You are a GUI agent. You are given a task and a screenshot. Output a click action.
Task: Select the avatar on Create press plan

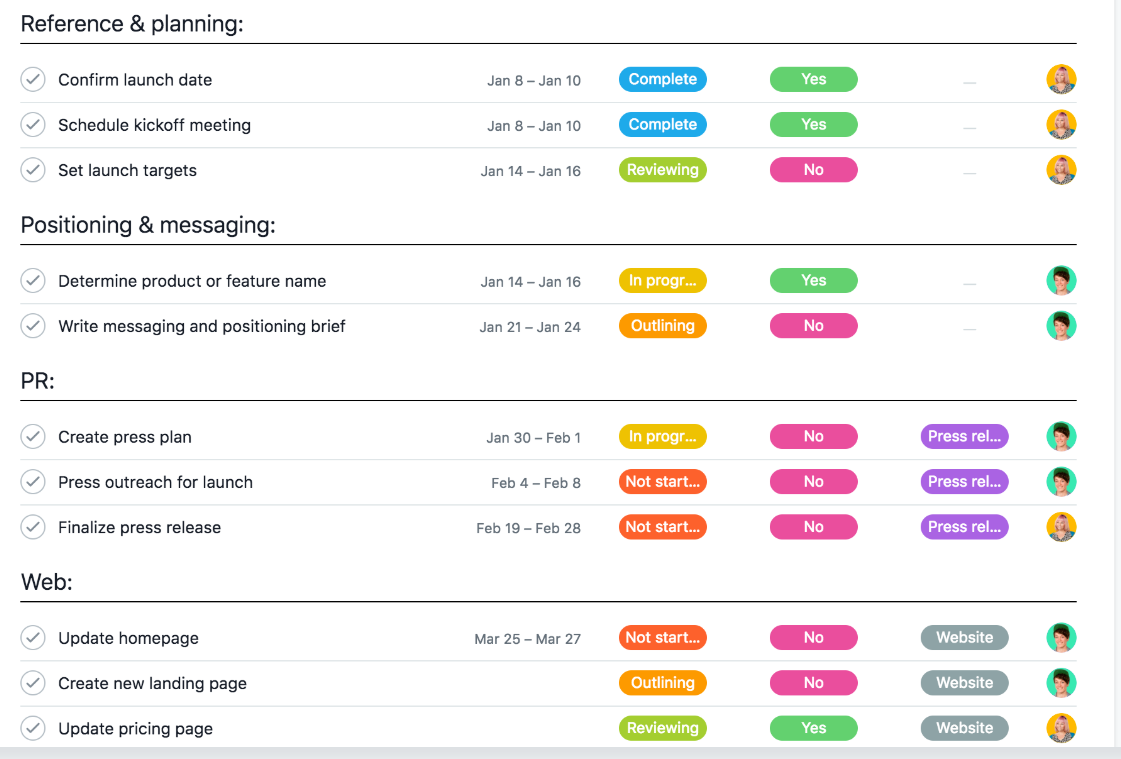click(x=1061, y=436)
